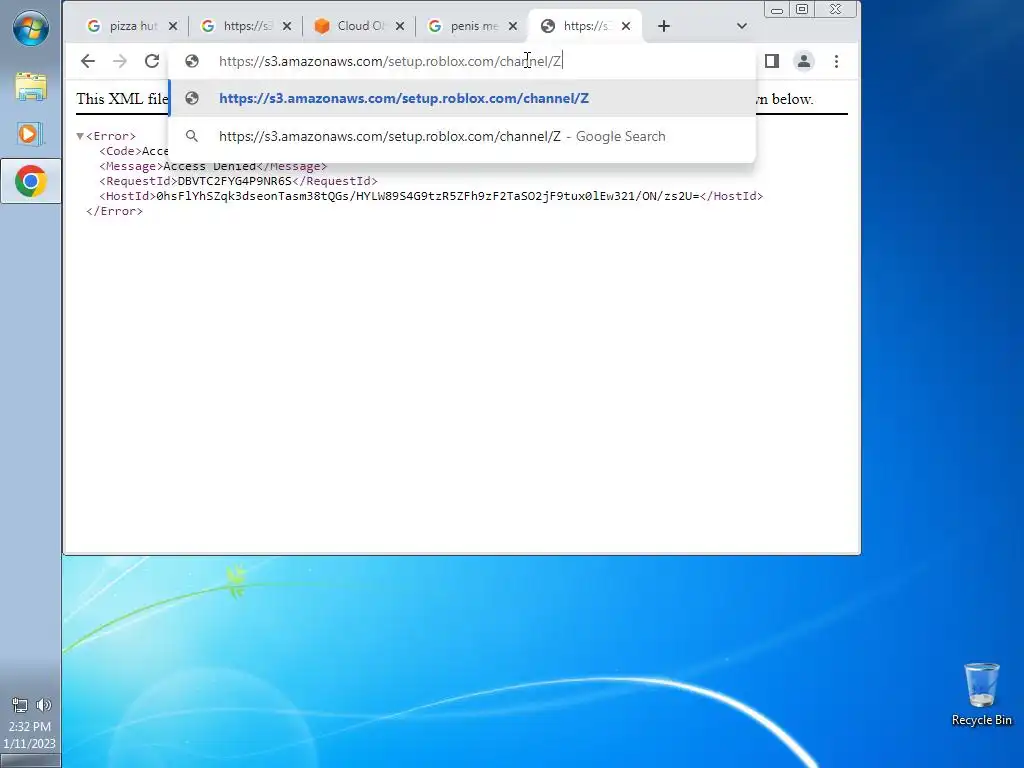
Task: Open Chrome's three-dot menu
Action: tap(837, 61)
